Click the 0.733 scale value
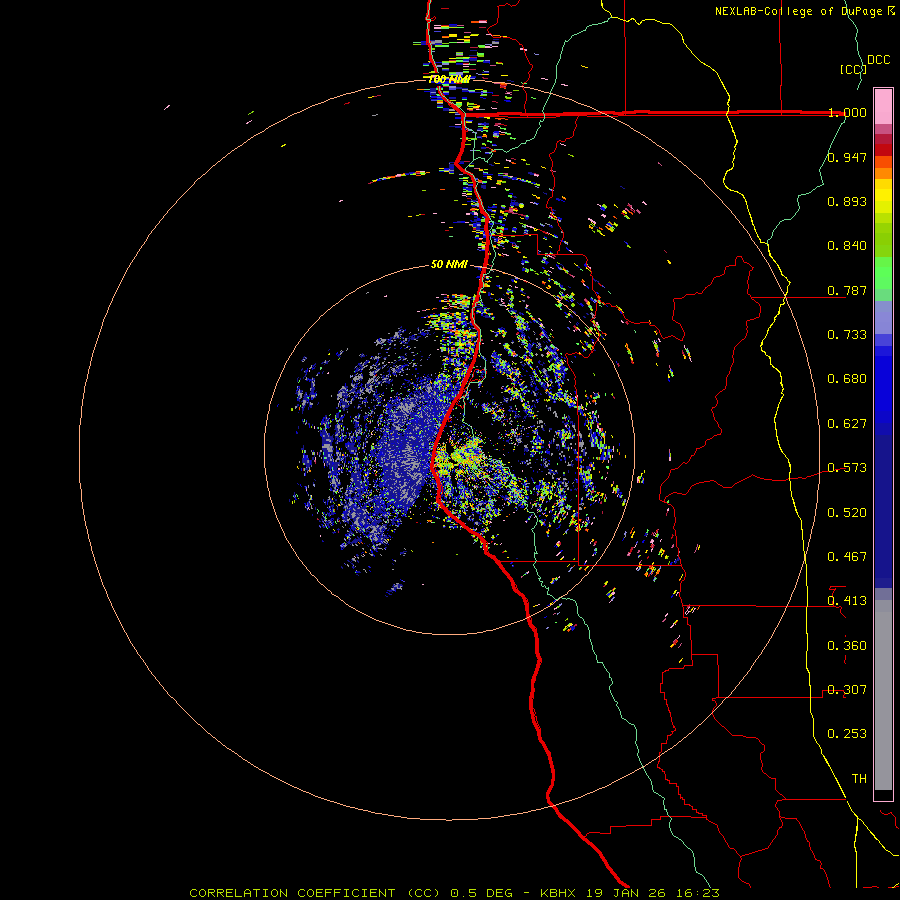This screenshot has height=900, width=900. coord(847,335)
